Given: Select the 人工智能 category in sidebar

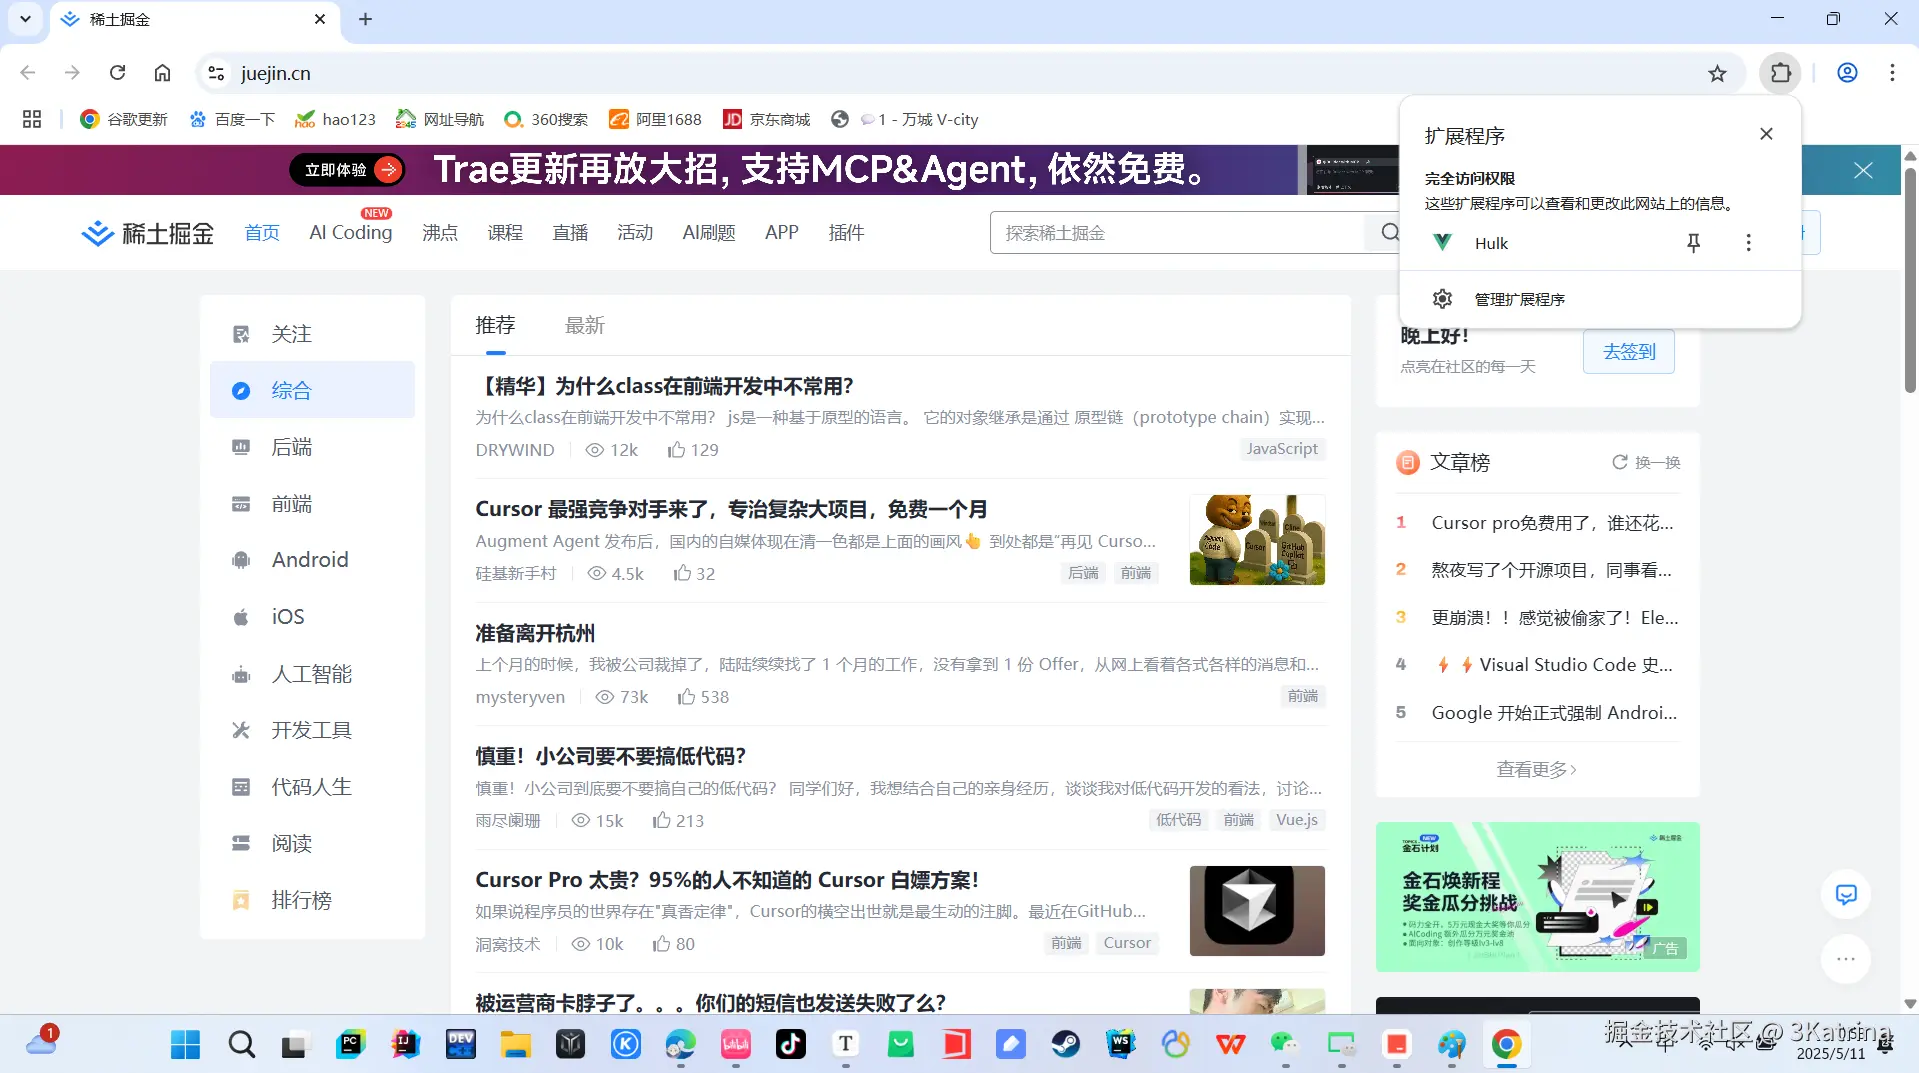Looking at the screenshot, I should point(312,674).
